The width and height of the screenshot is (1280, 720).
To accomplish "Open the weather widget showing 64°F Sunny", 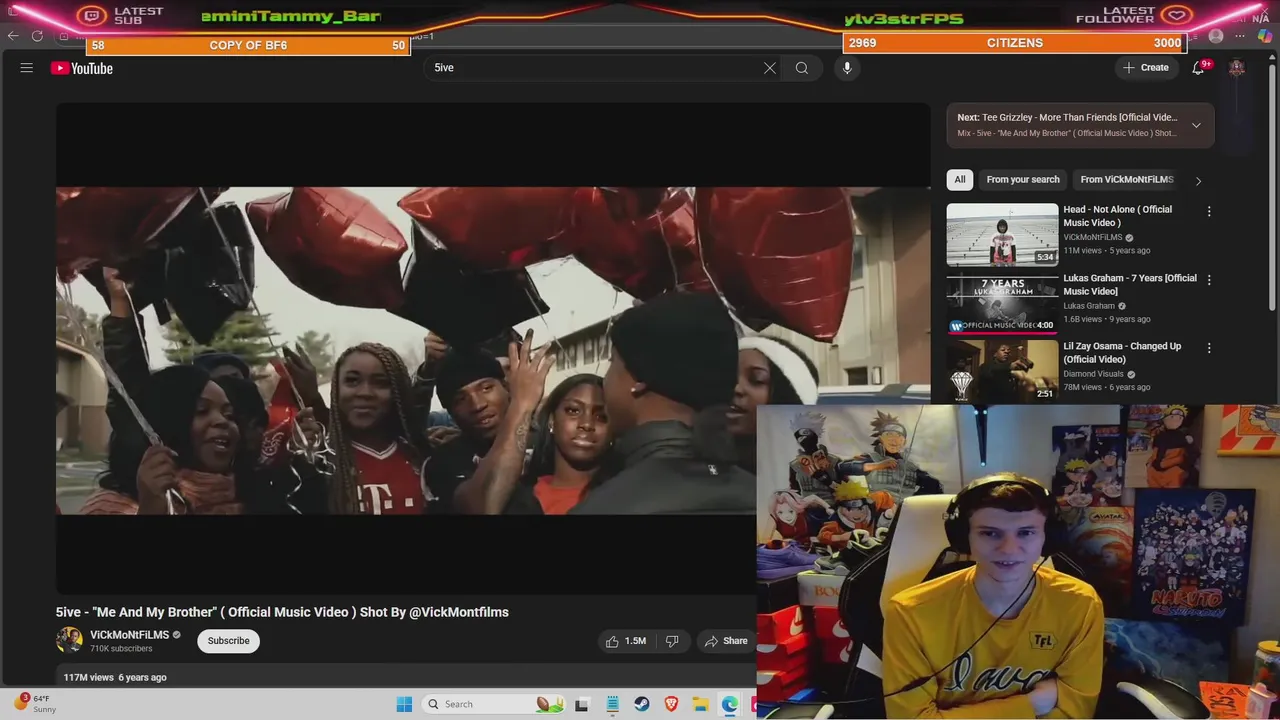I will [35, 703].
